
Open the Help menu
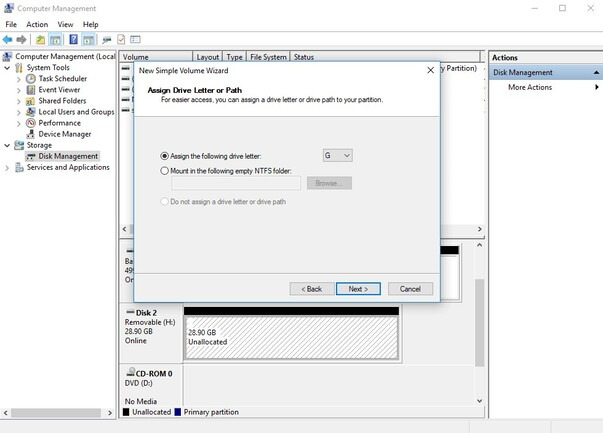click(x=90, y=24)
